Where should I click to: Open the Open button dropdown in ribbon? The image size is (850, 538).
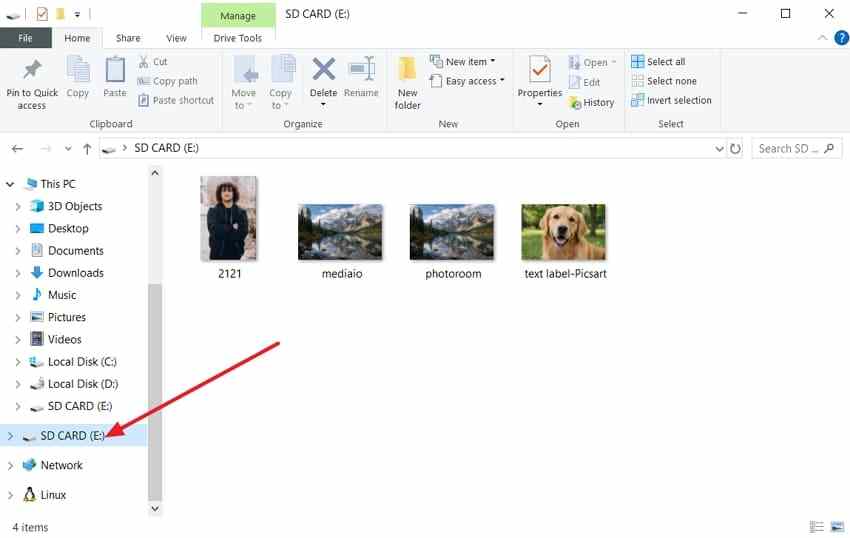point(614,62)
